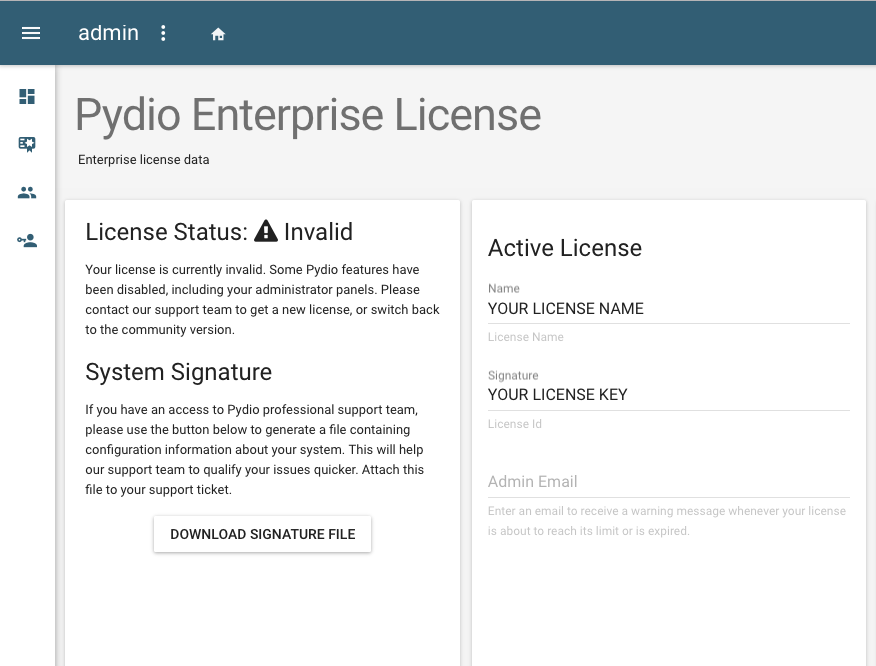This screenshot has width=876, height=666.
Task: Open the dashboard icon in sidebar
Action: (27, 97)
